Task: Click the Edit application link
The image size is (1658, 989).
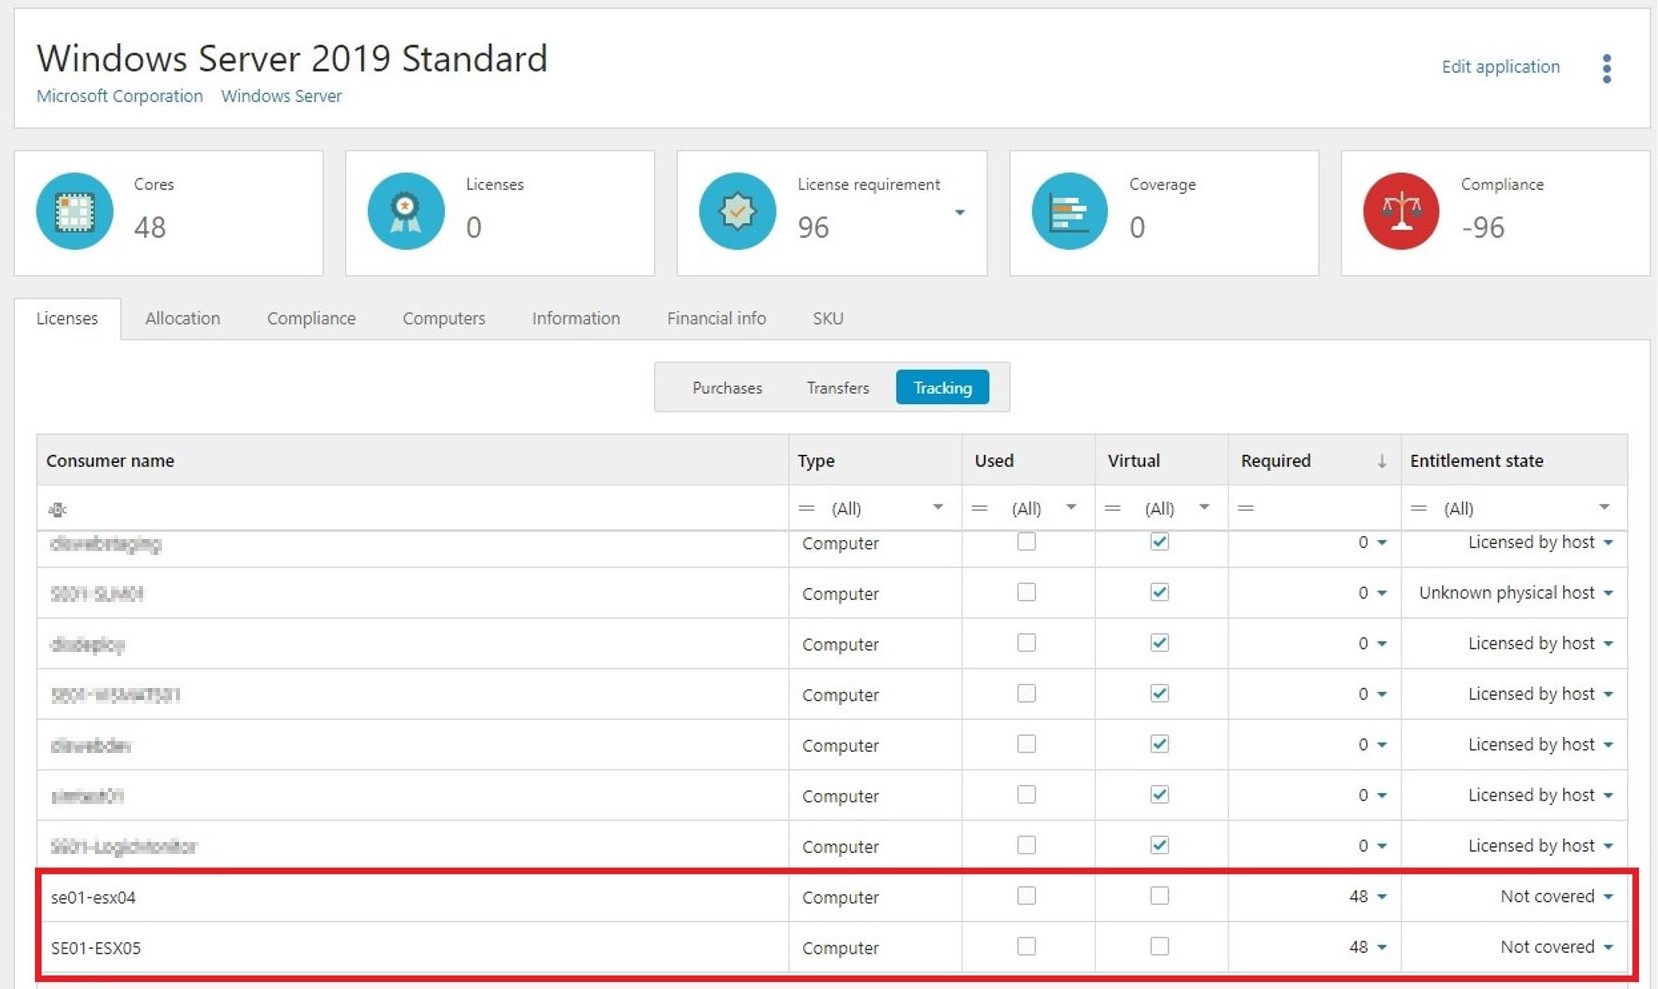Action: (1500, 67)
